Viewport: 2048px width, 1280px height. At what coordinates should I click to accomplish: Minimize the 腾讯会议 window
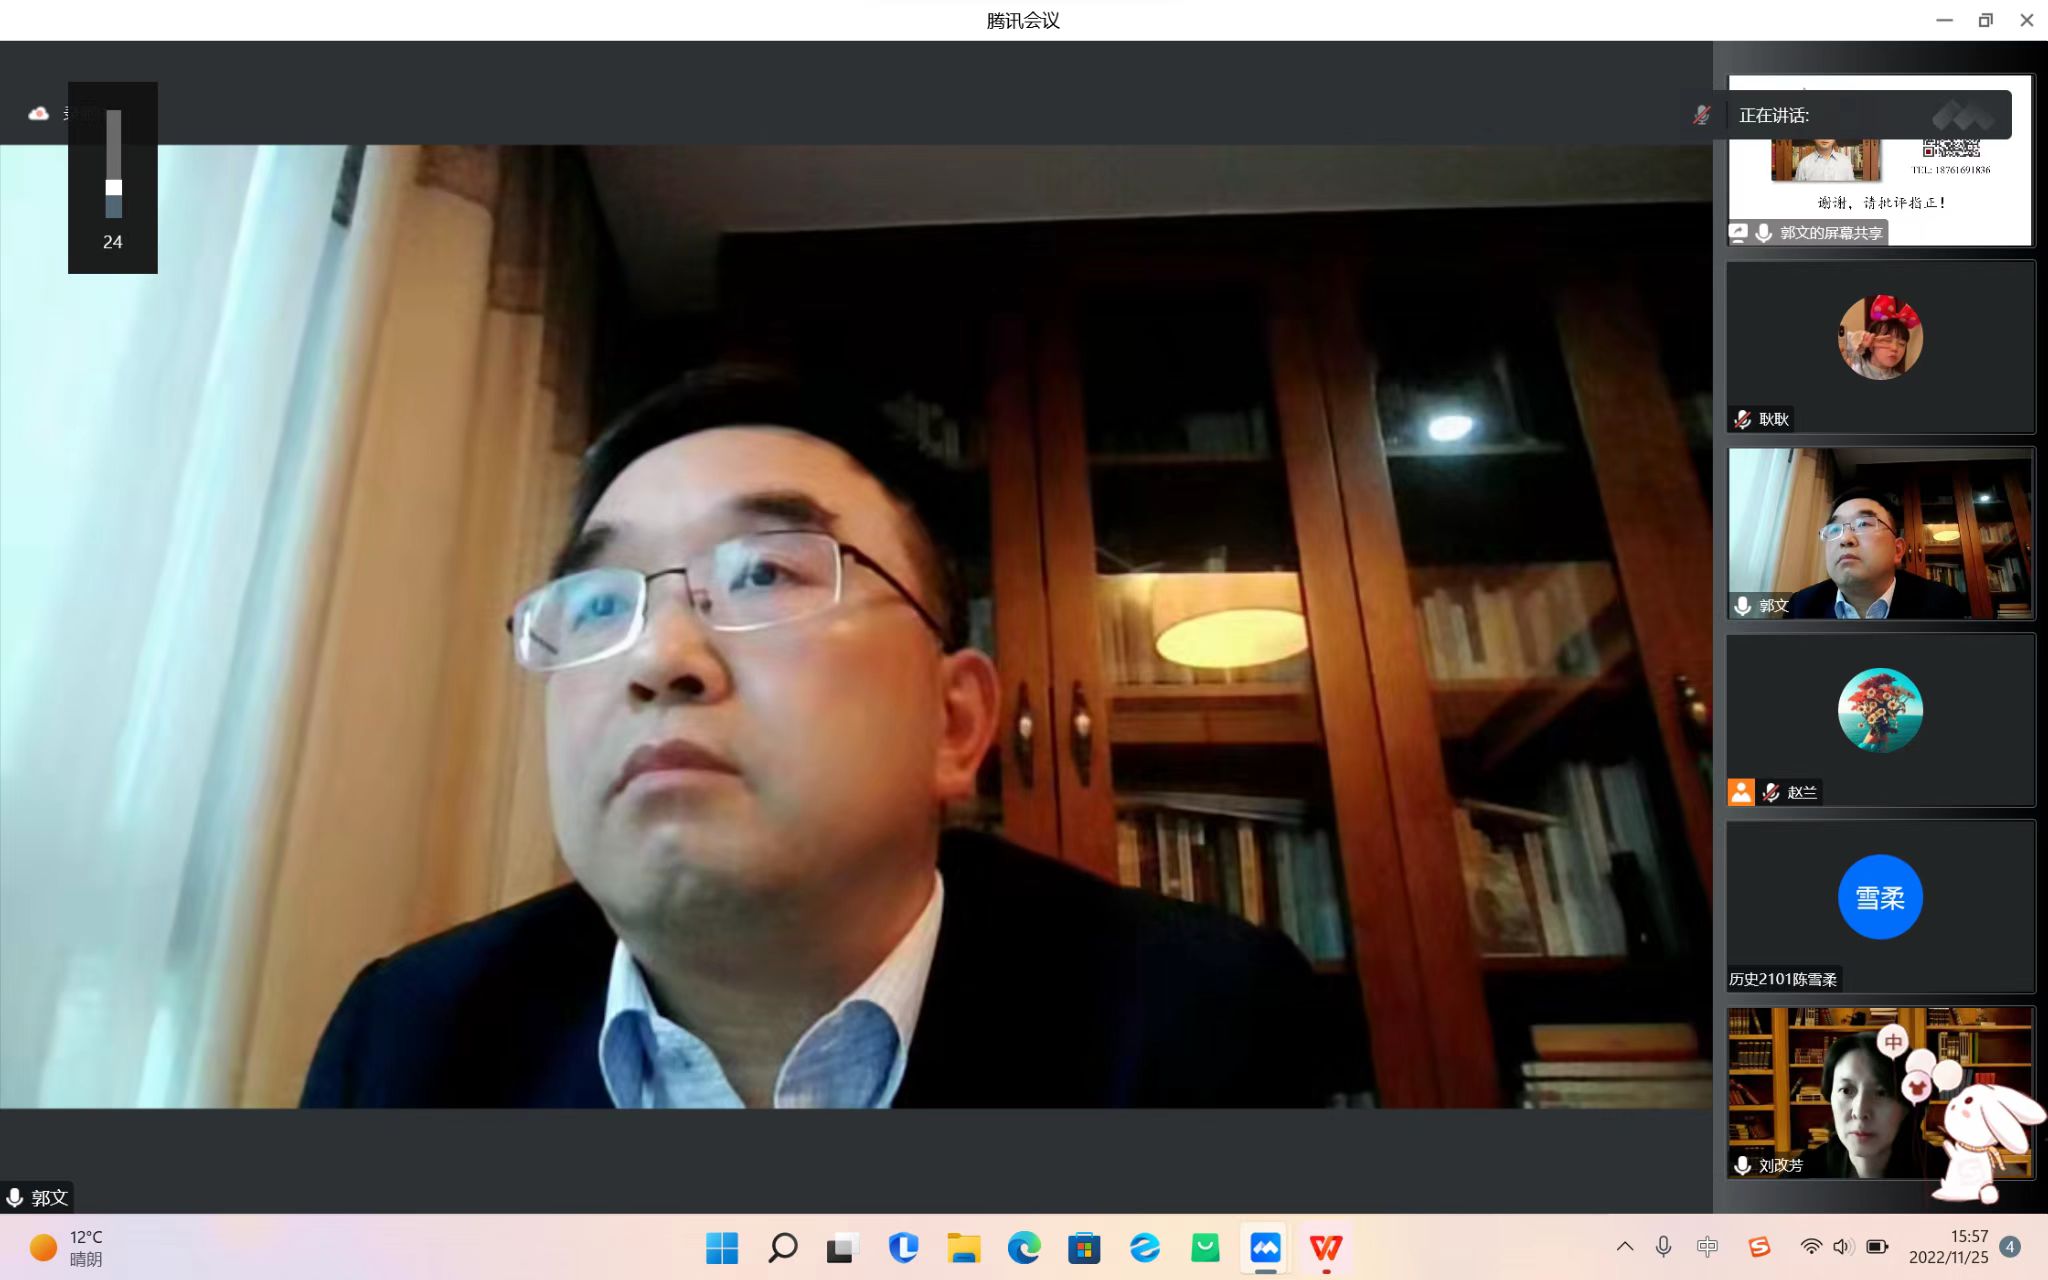point(1944,20)
